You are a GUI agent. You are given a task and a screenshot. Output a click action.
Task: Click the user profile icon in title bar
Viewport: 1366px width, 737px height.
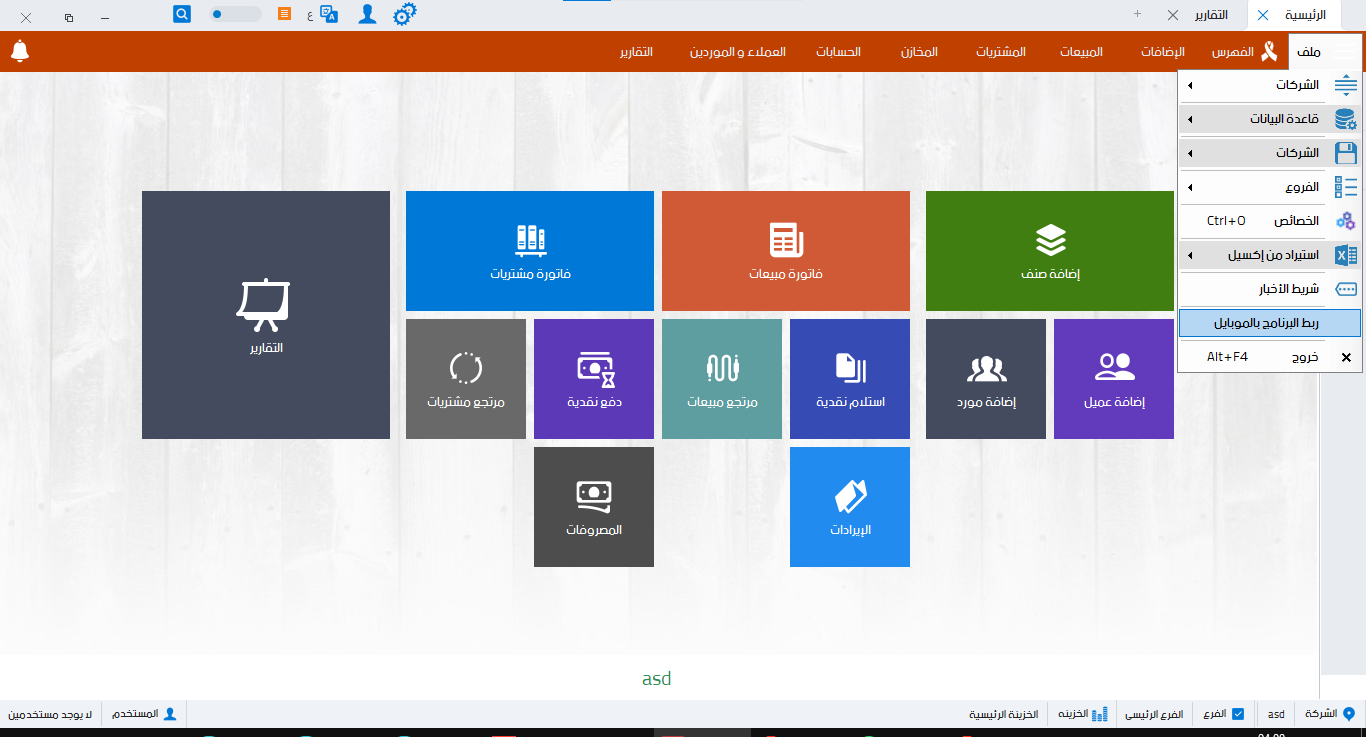click(x=367, y=14)
